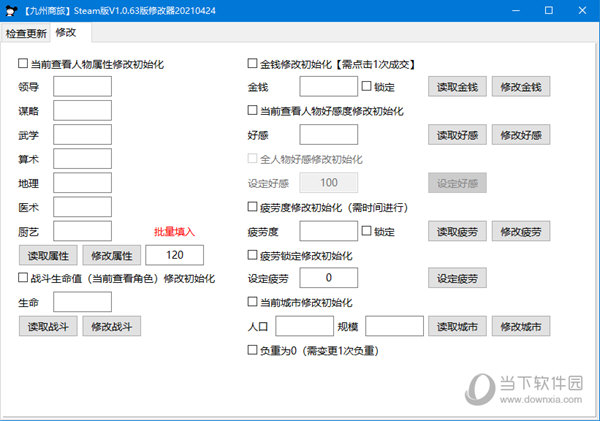Screen dimensions: 600x421
Task: Click the 修改城市 button
Action: (521, 326)
